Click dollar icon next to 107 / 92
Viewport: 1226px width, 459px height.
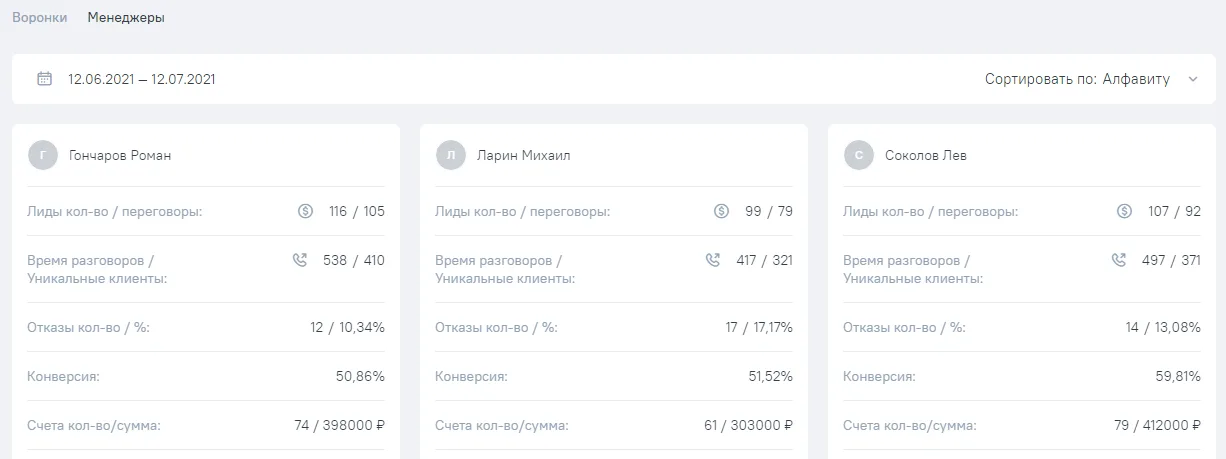(1123, 211)
